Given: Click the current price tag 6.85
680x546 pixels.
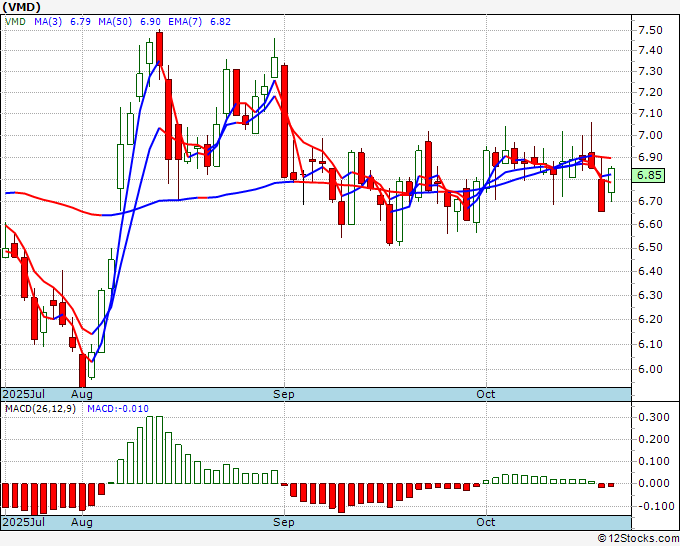Looking at the screenshot, I should [650, 175].
